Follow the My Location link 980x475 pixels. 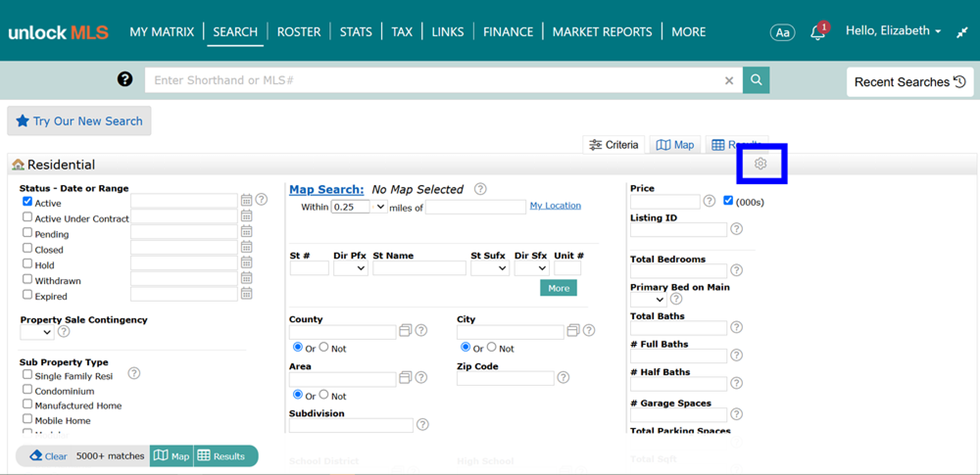(555, 206)
